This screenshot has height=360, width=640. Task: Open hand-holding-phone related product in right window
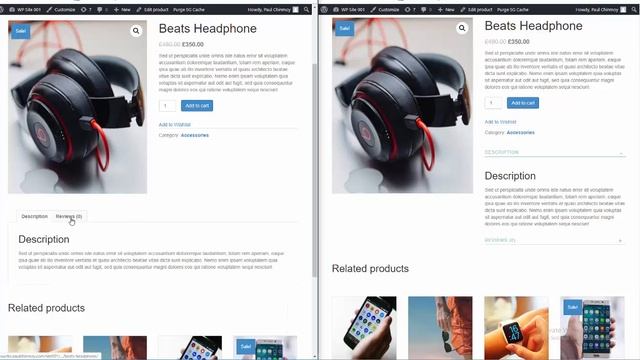[x=364, y=328]
